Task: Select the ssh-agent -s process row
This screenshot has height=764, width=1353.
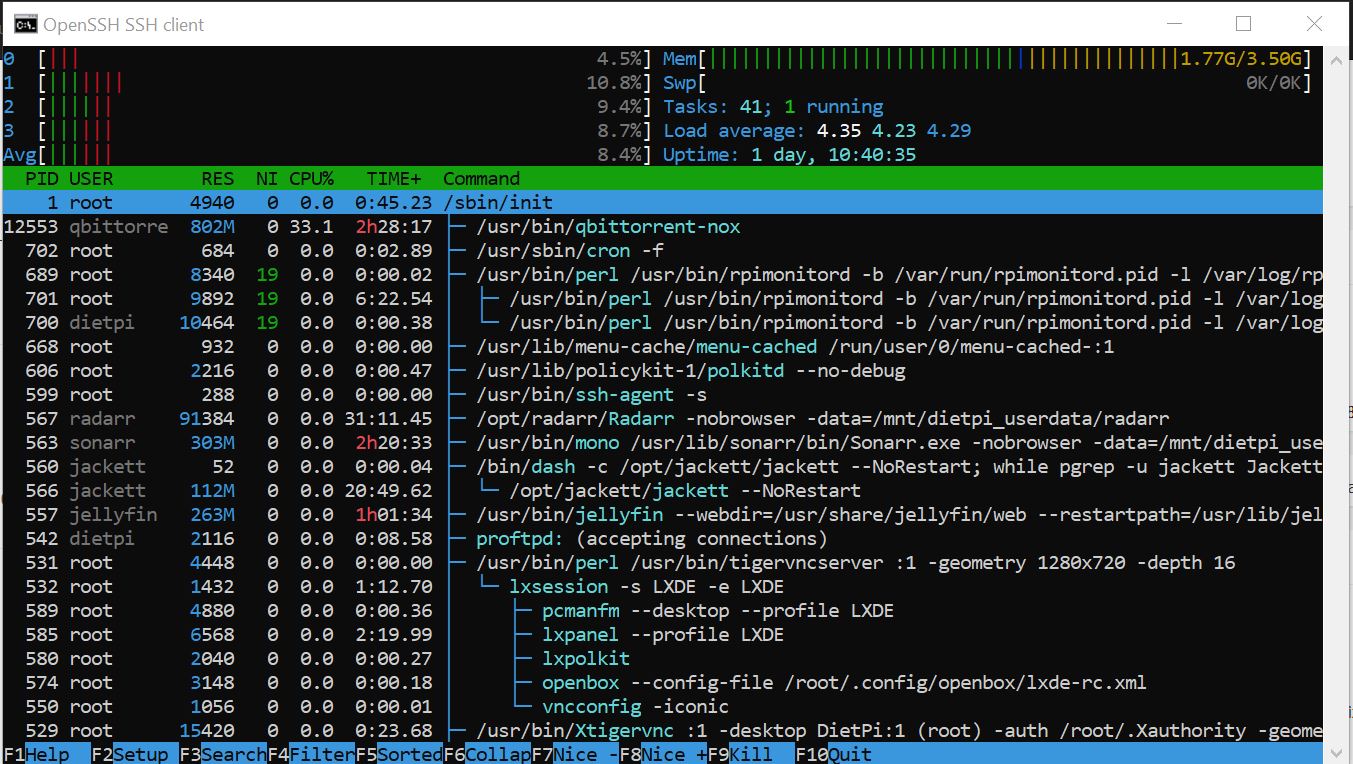Action: pos(662,395)
